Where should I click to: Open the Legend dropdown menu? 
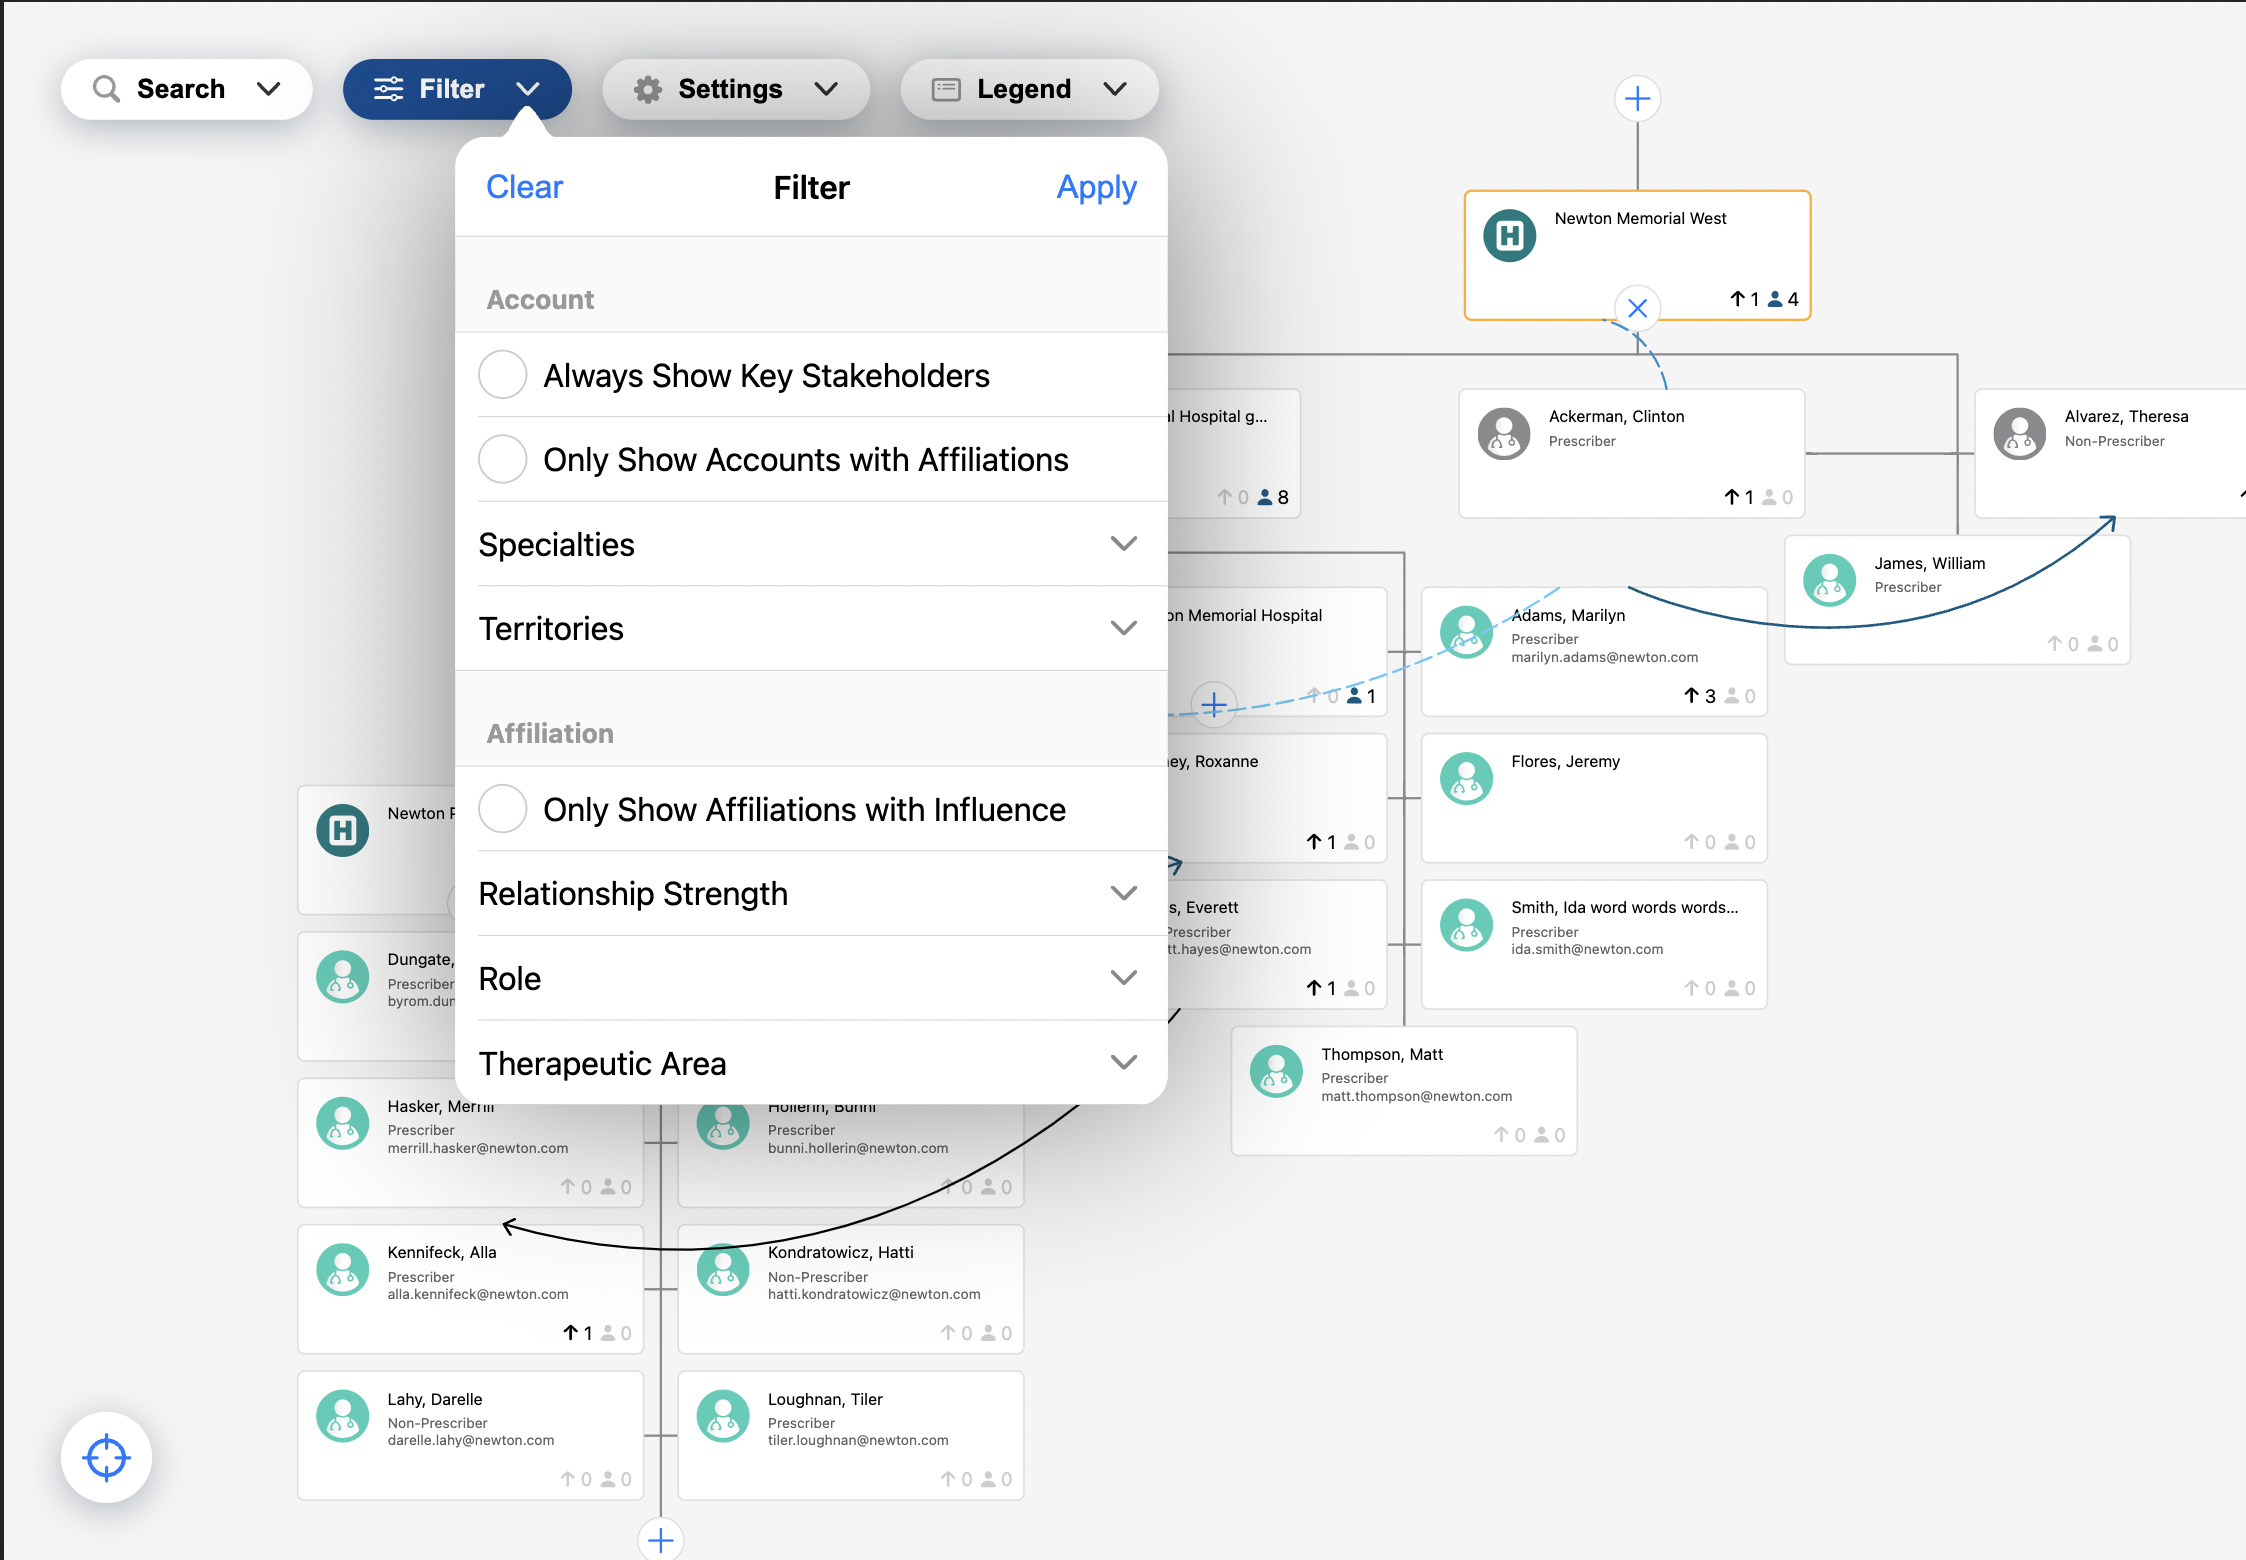point(1029,89)
